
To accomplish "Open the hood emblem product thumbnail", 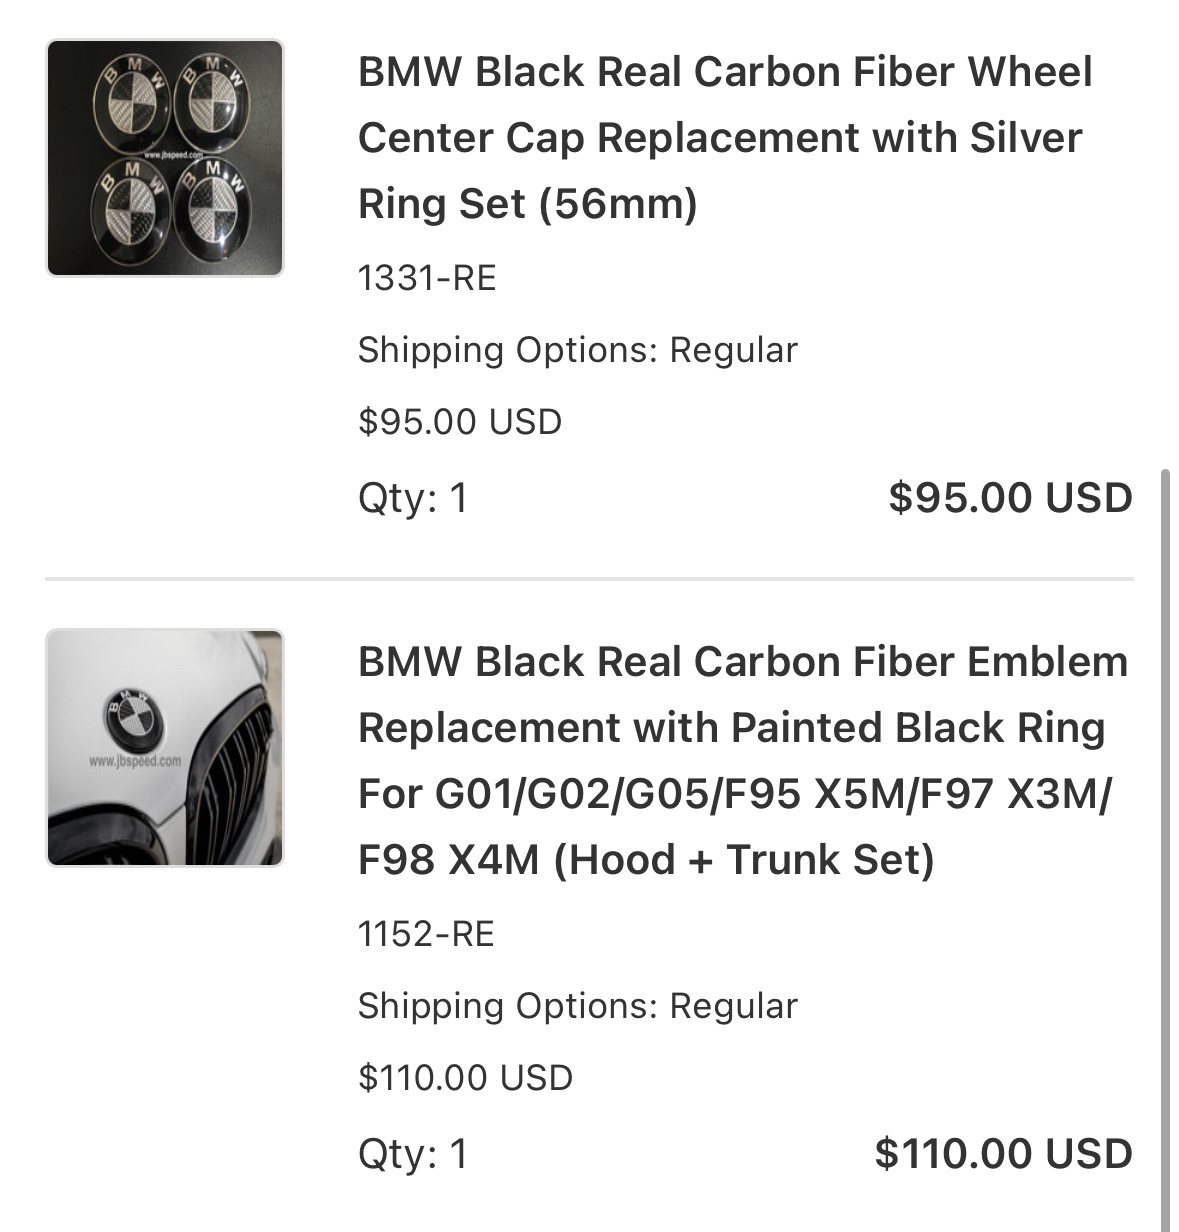I will click(x=165, y=747).
